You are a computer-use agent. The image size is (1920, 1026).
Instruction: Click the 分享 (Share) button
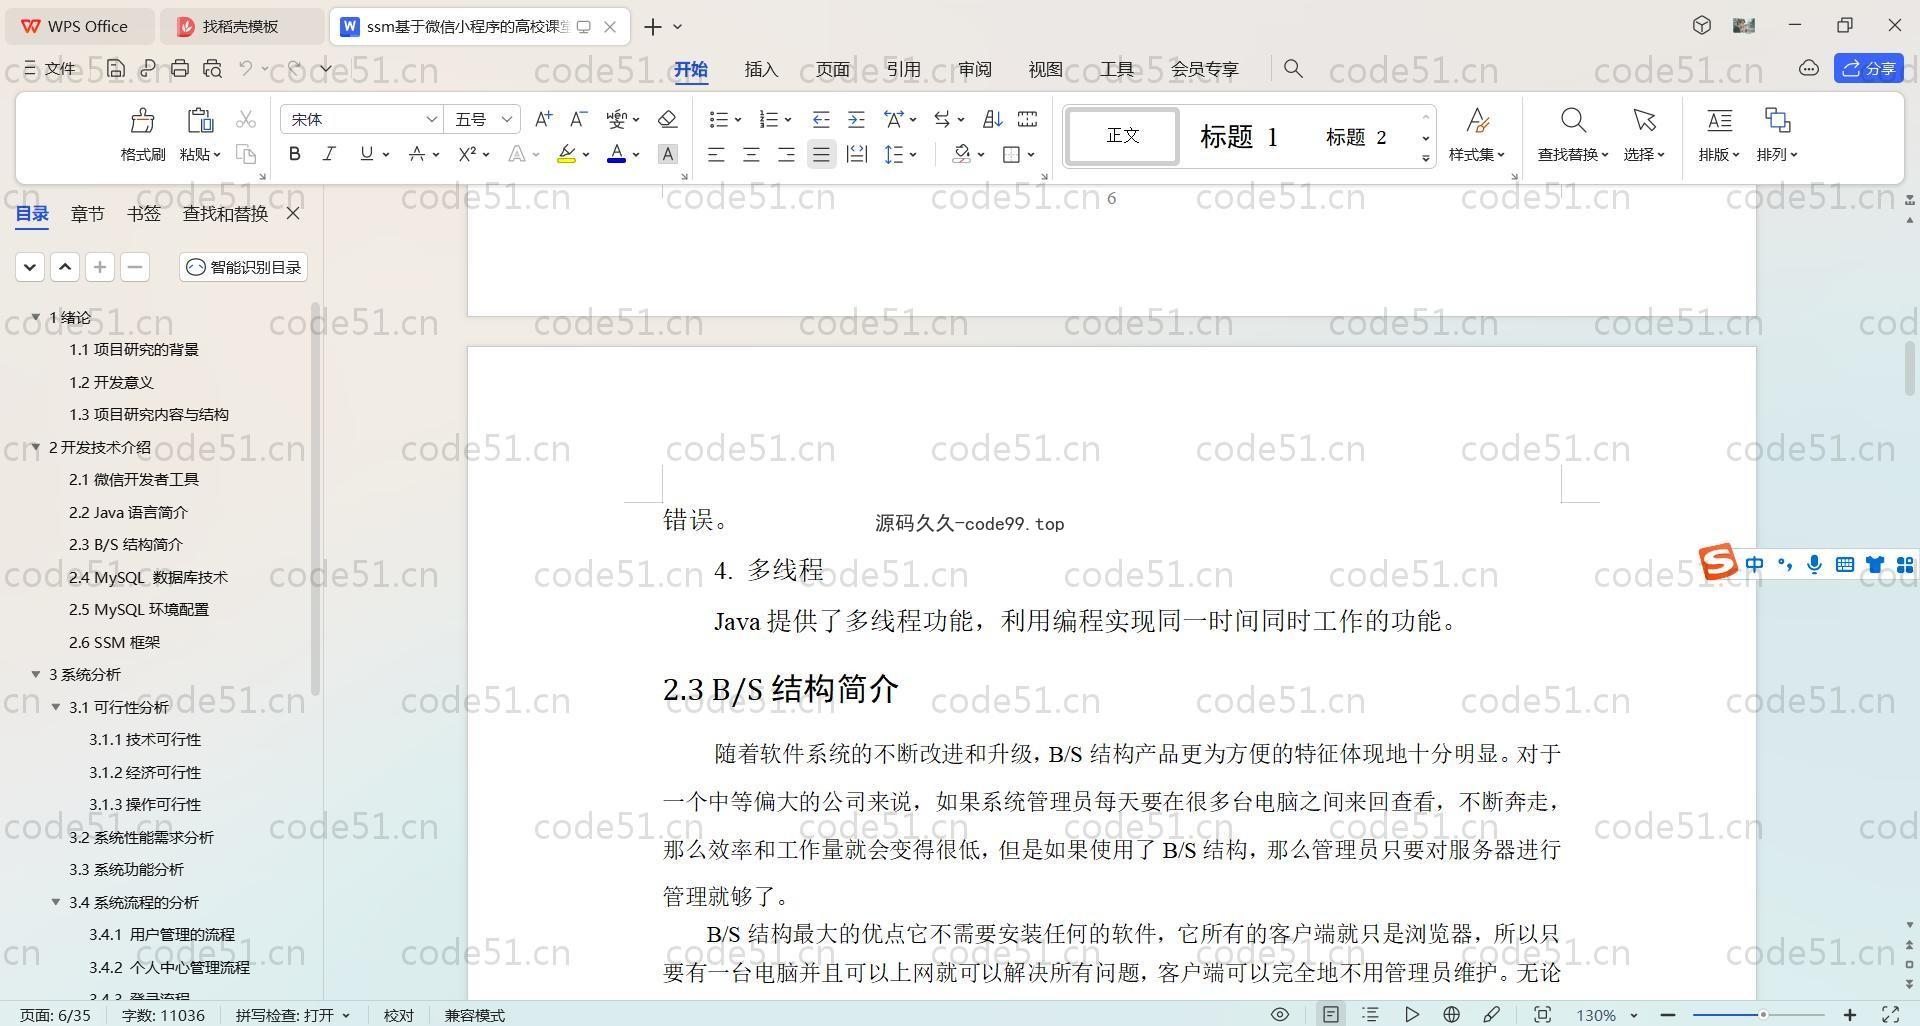click(1869, 68)
